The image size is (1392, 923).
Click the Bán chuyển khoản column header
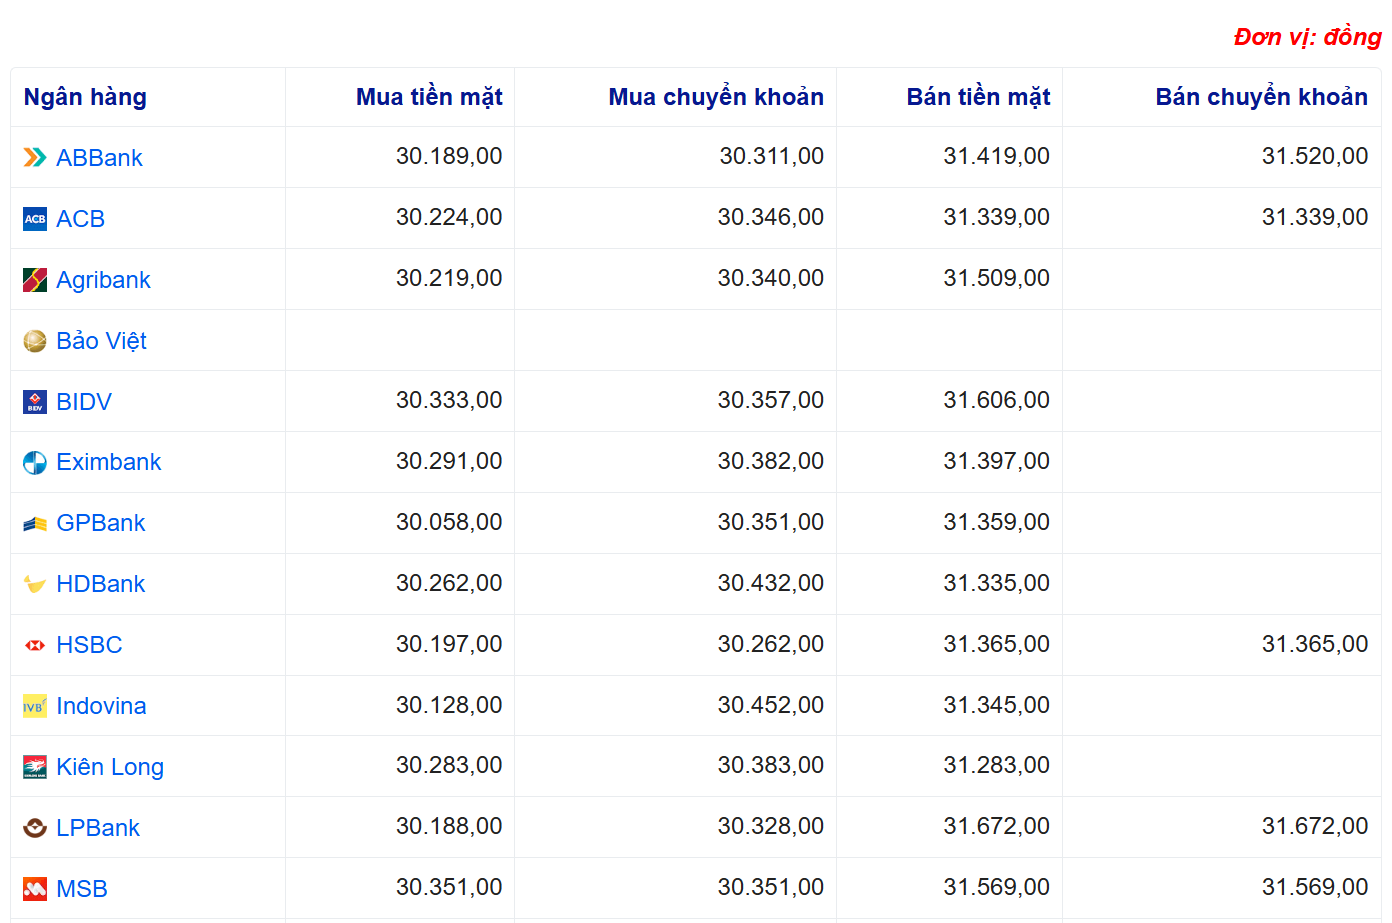point(1261,97)
